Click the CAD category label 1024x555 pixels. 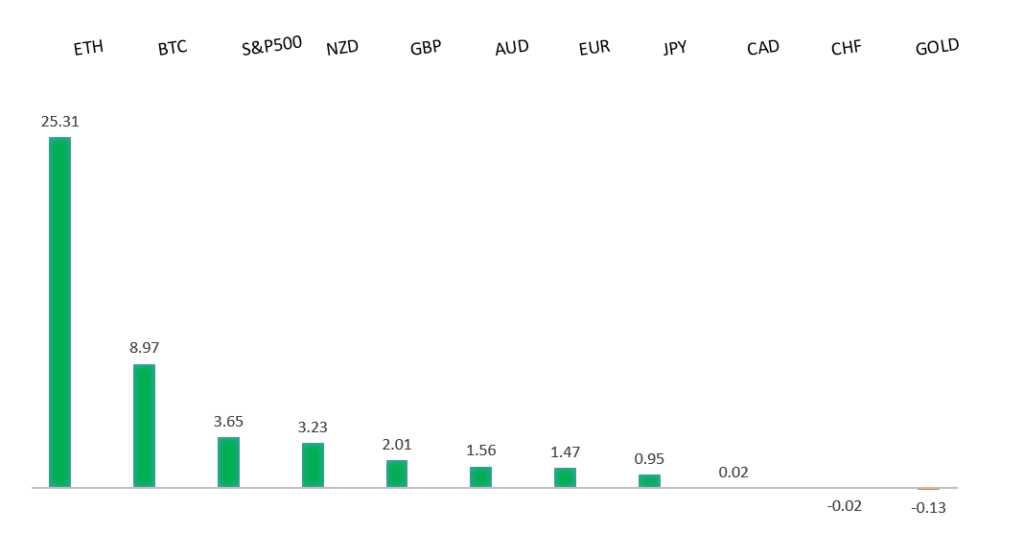point(763,48)
